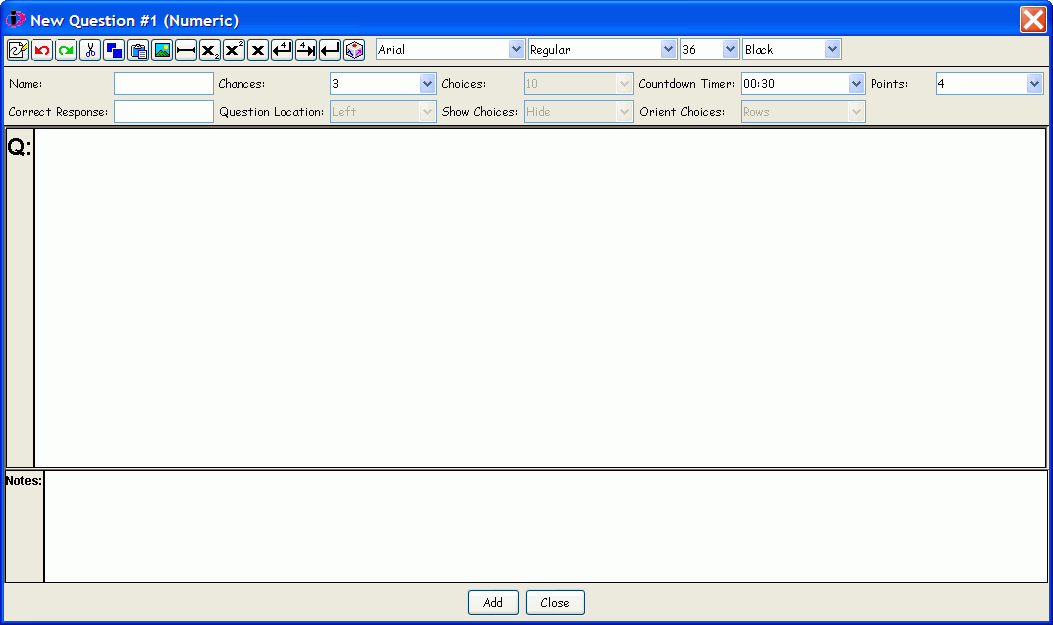Apply subscript formatting

pyautogui.click(x=209, y=48)
